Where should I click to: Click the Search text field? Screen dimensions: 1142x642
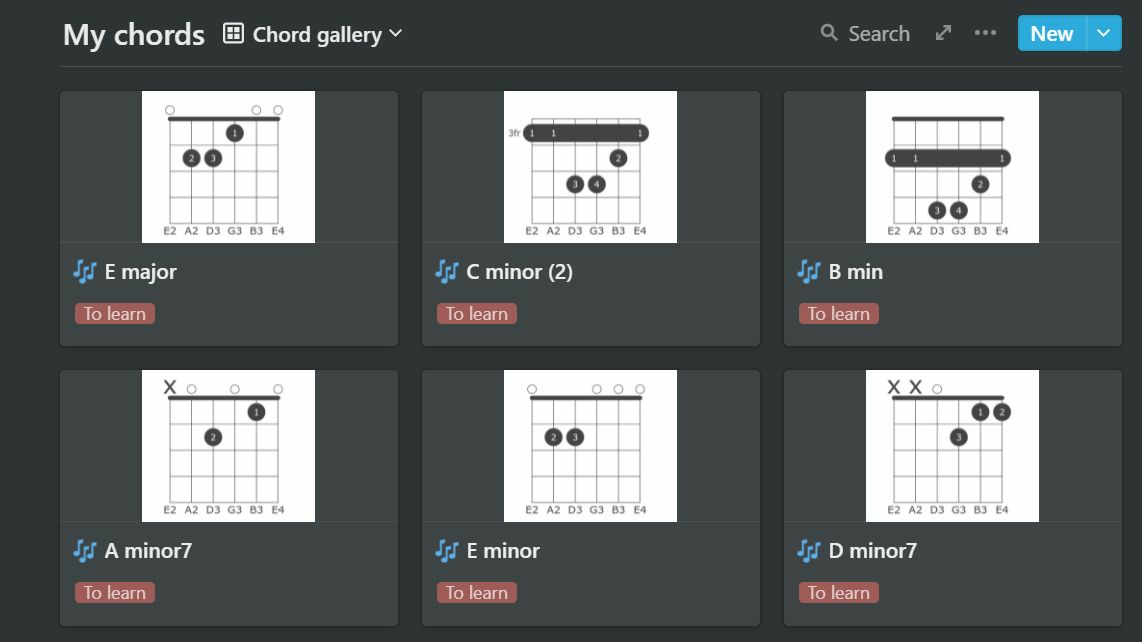[x=879, y=33]
